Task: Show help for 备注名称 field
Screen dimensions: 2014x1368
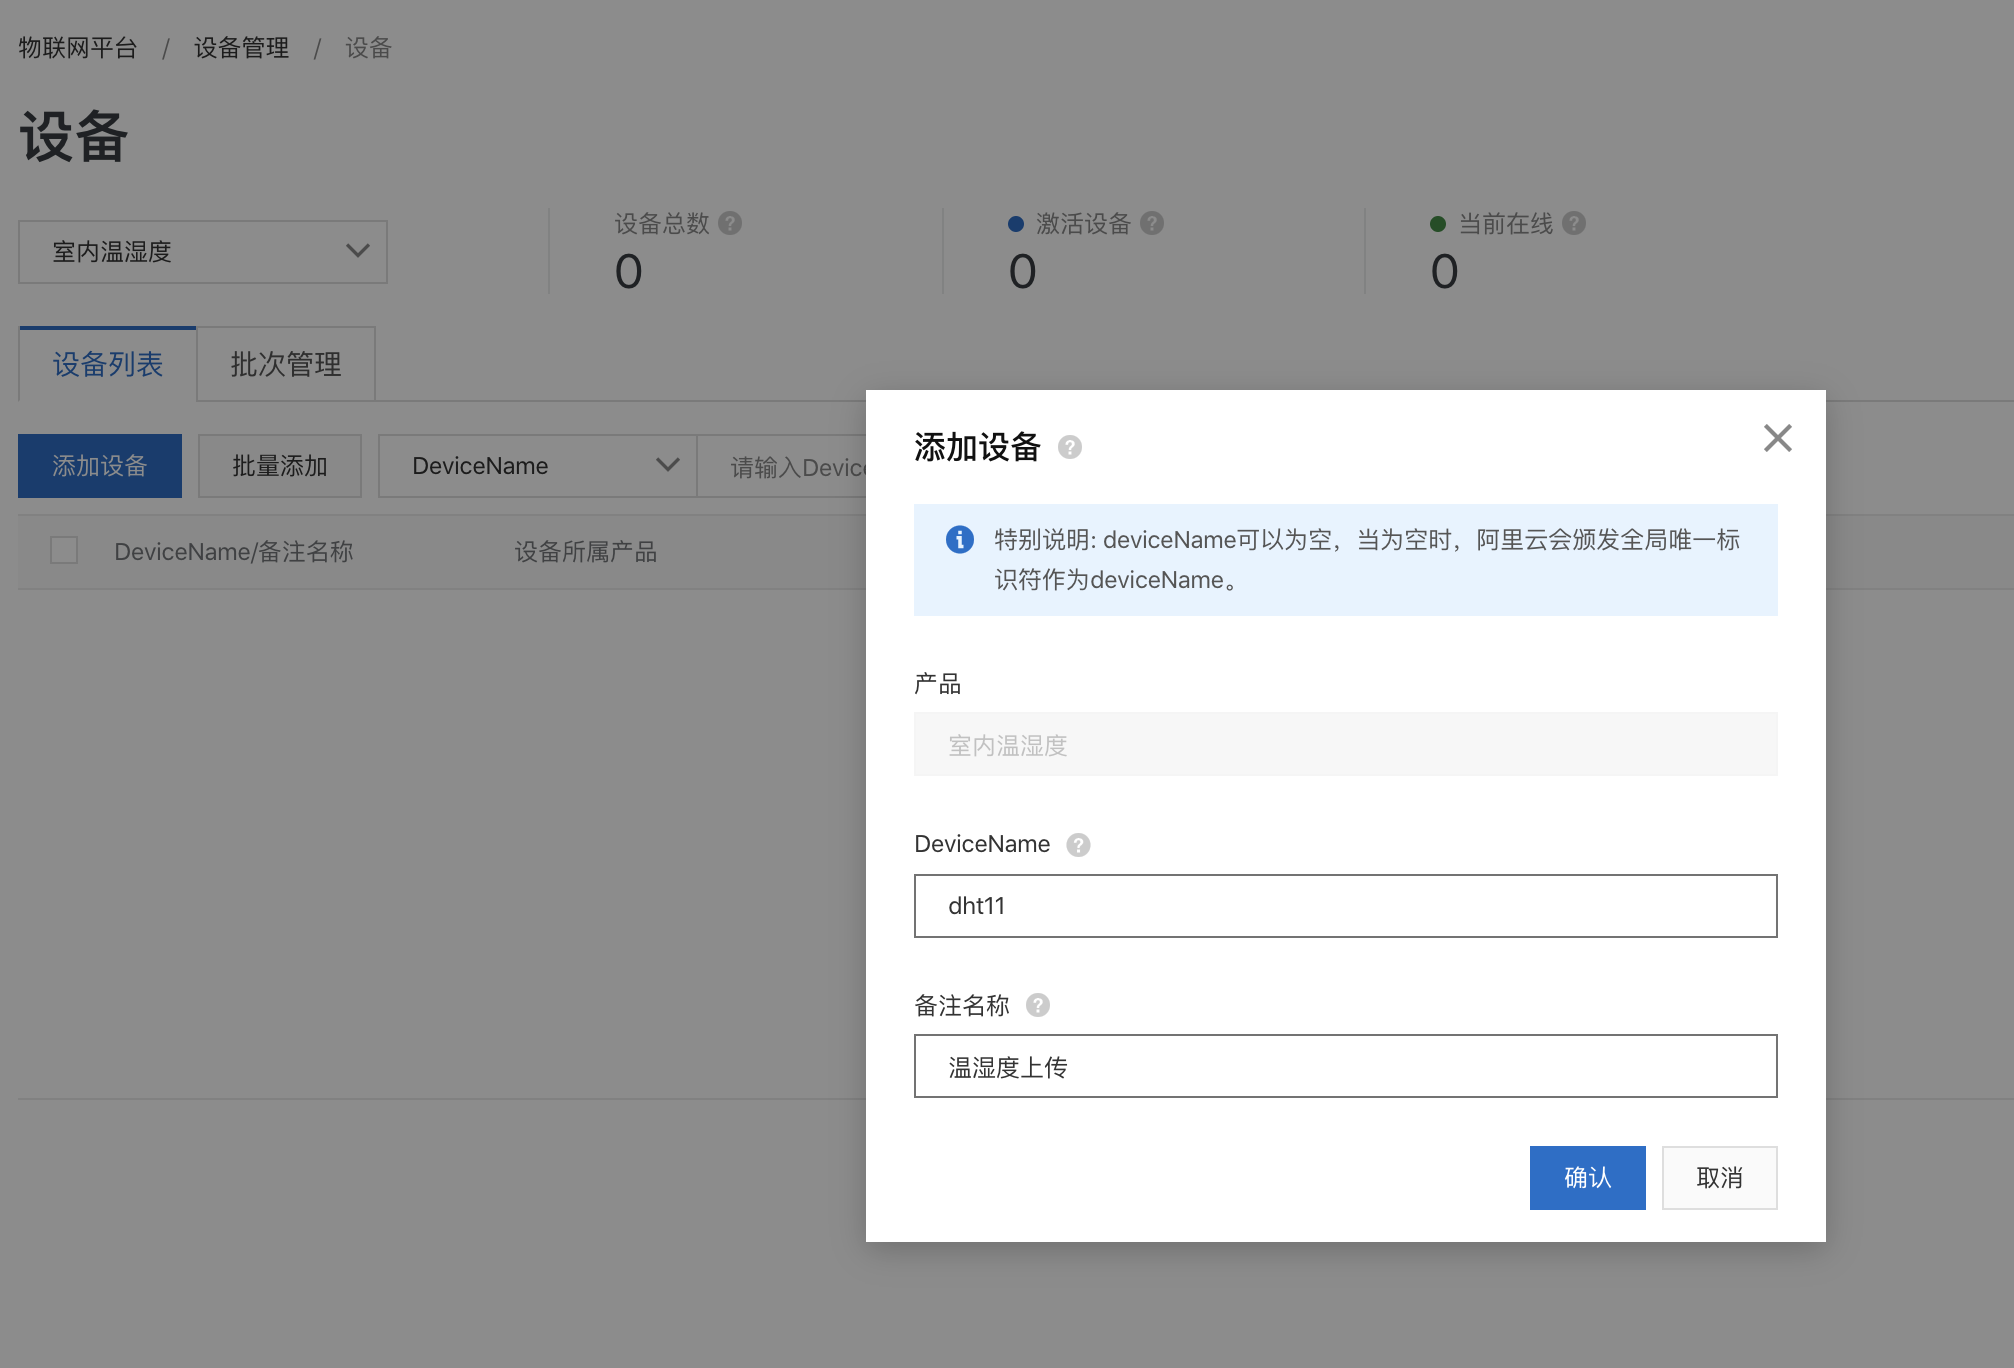Action: pos(1038,1006)
